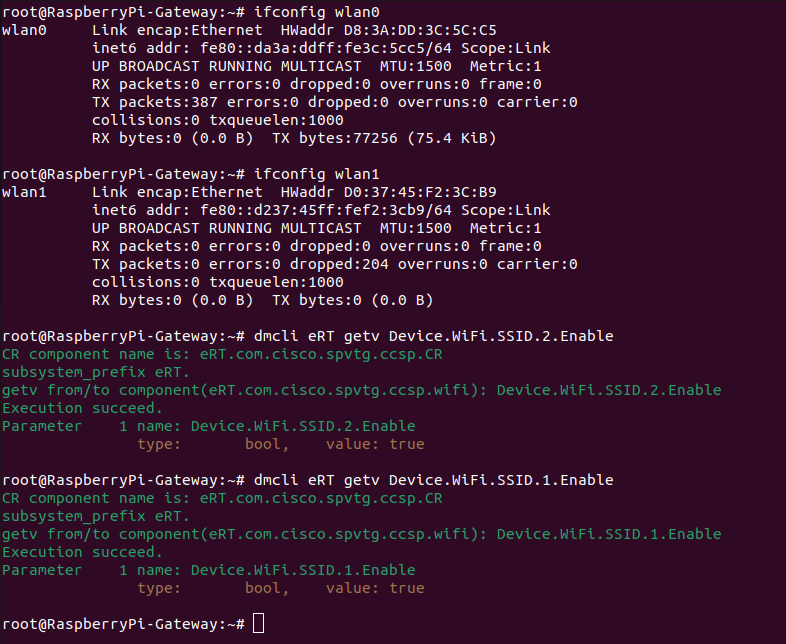Click the second 'Execution succeed.' message
The height and width of the screenshot is (644, 786).
[x=83, y=552]
